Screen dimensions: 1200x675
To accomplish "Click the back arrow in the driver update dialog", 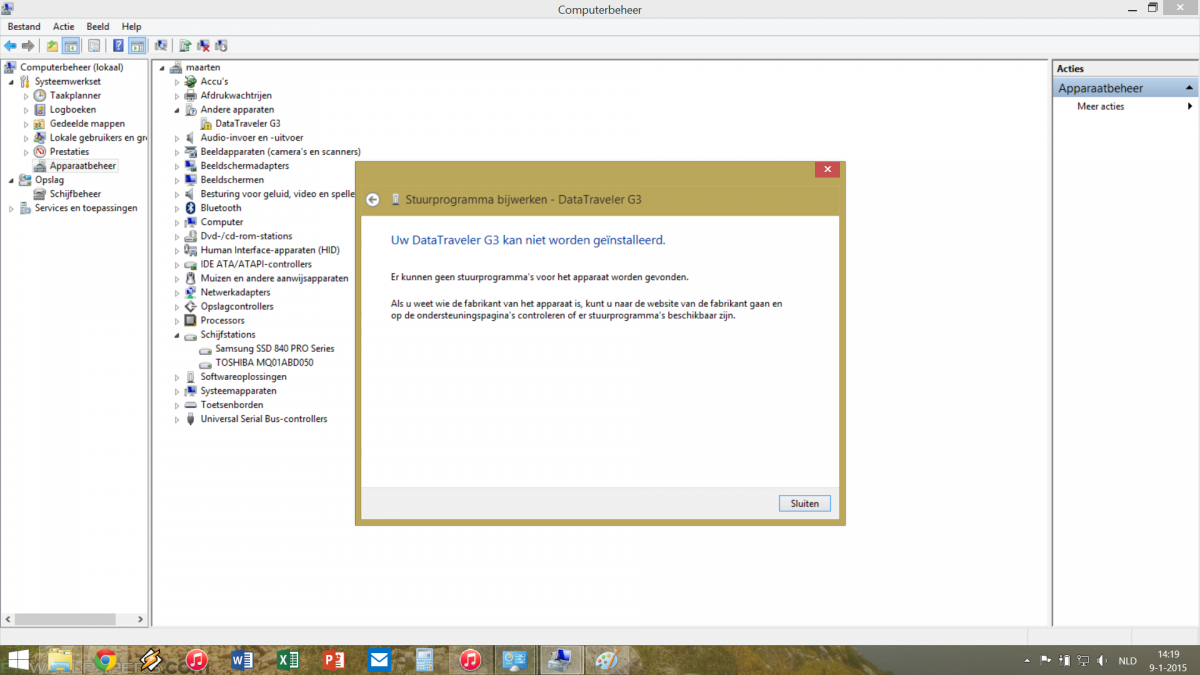I will pos(373,199).
